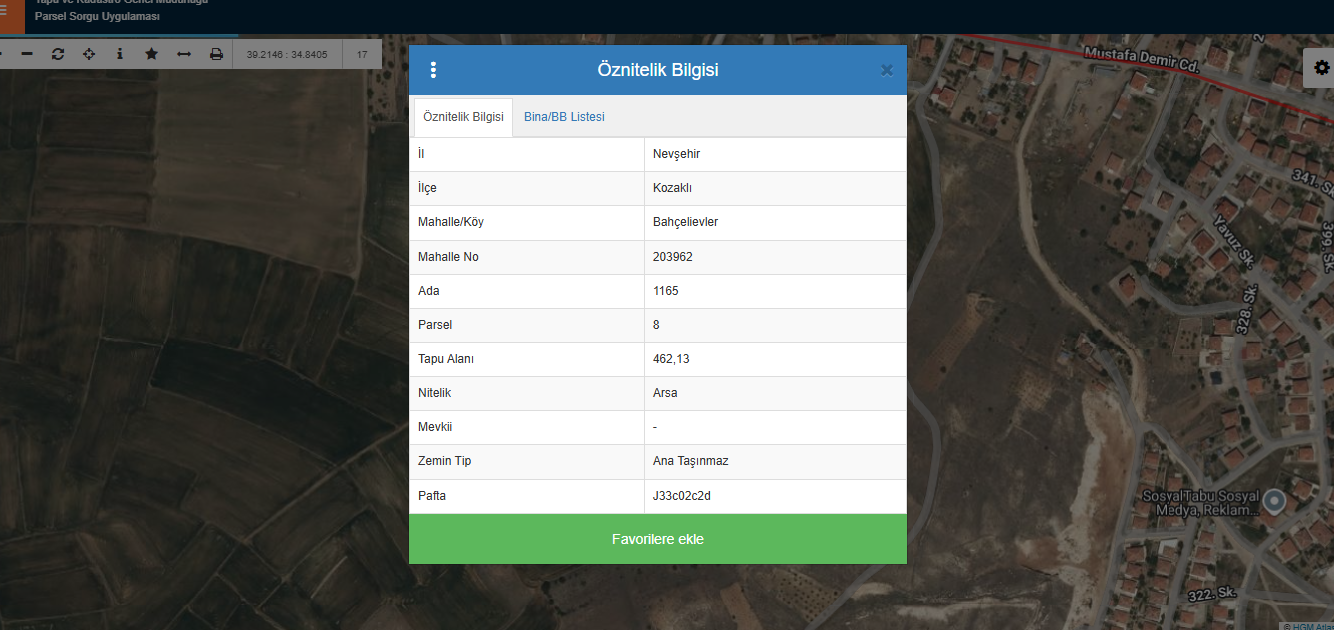Click the İl row label
The image size is (1334, 630).
[421, 155]
